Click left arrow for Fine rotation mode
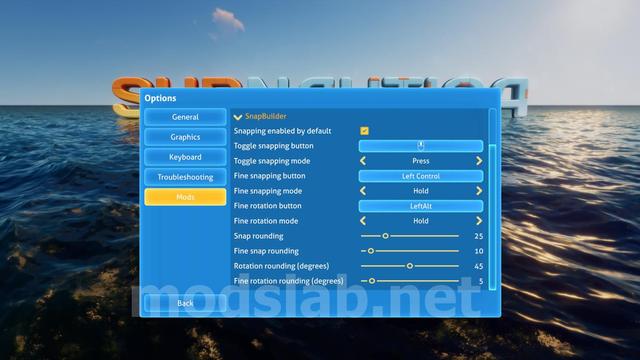Image resolution: width=640 pixels, height=360 pixels. click(x=363, y=221)
